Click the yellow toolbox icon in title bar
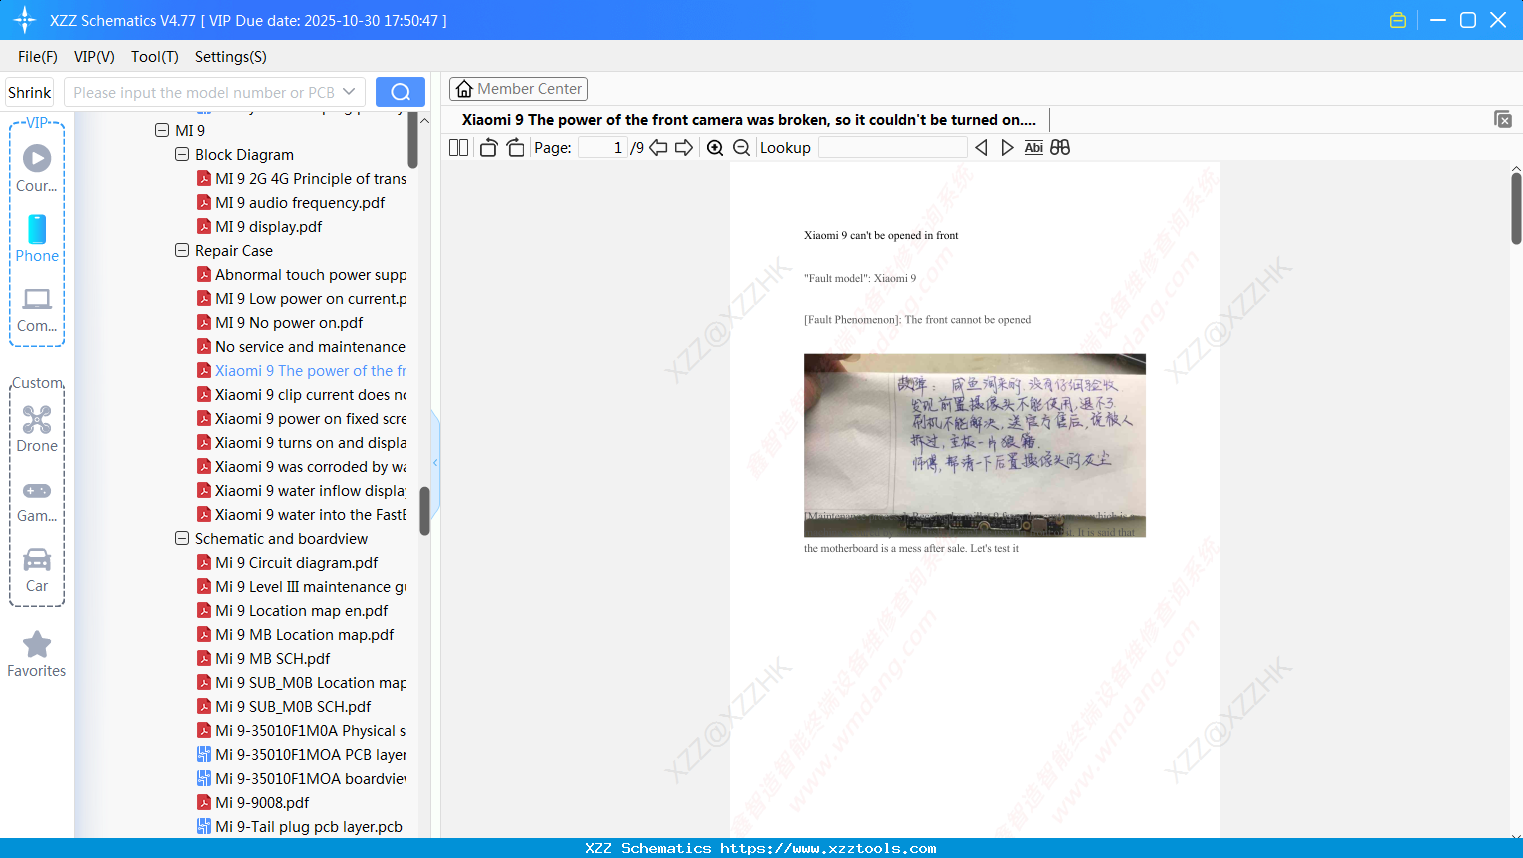 click(x=1398, y=20)
